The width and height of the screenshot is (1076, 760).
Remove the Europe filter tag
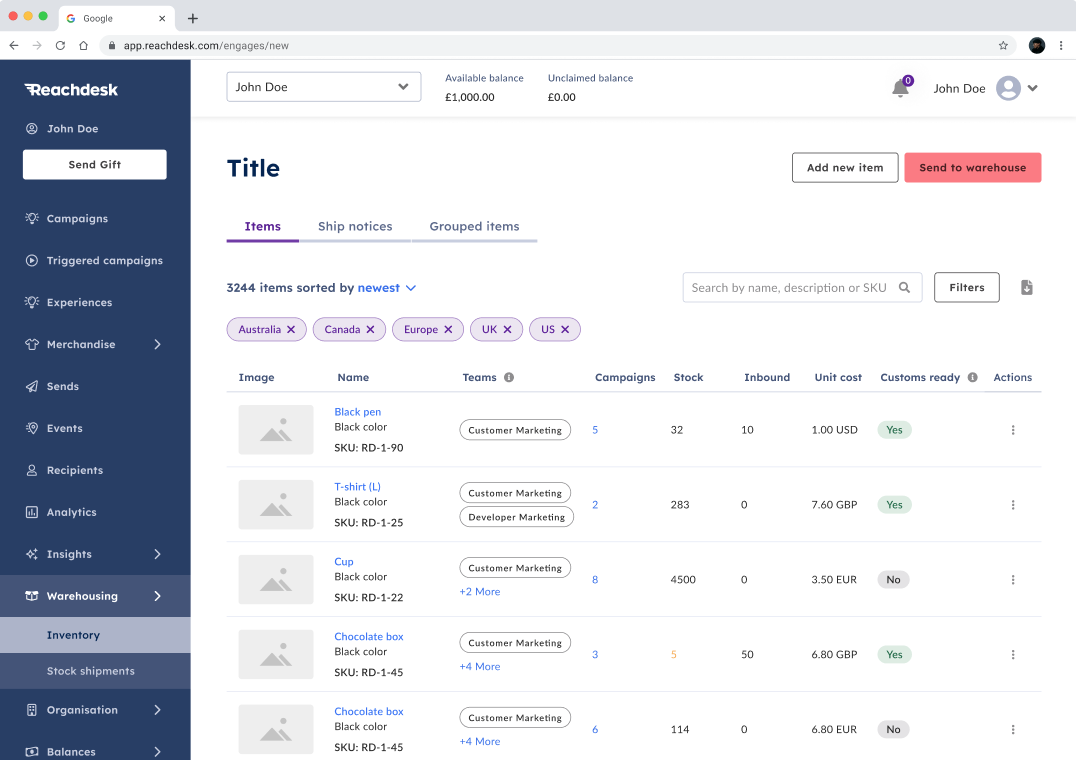click(451, 329)
